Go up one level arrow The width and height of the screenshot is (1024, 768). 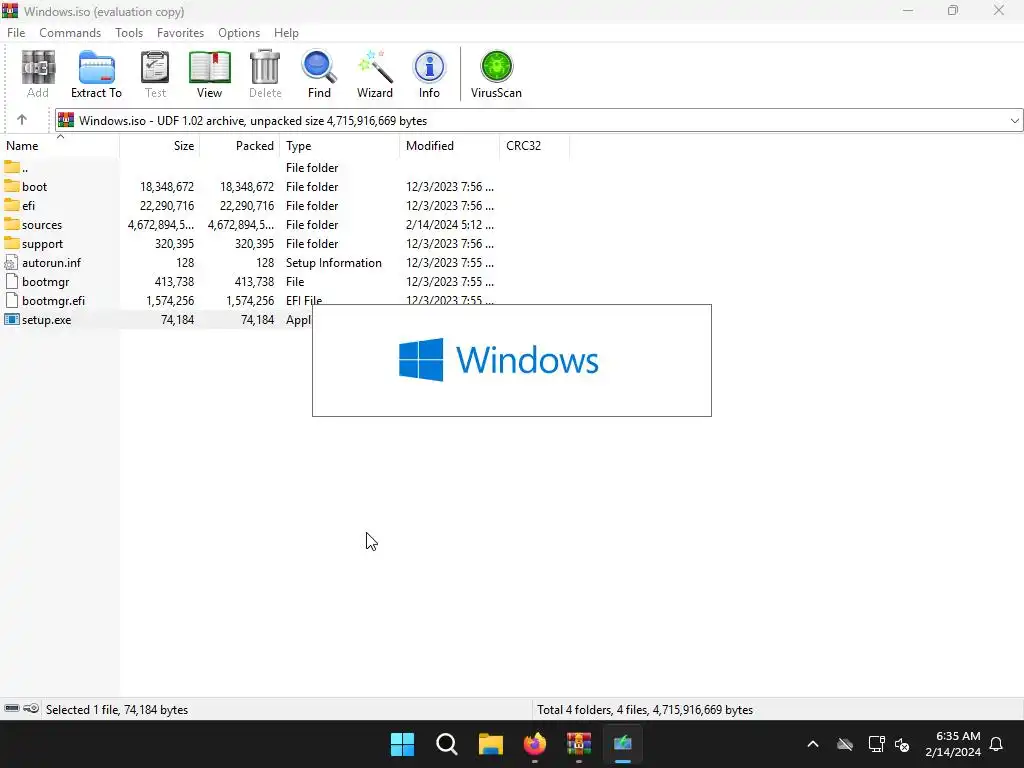tap(22, 120)
